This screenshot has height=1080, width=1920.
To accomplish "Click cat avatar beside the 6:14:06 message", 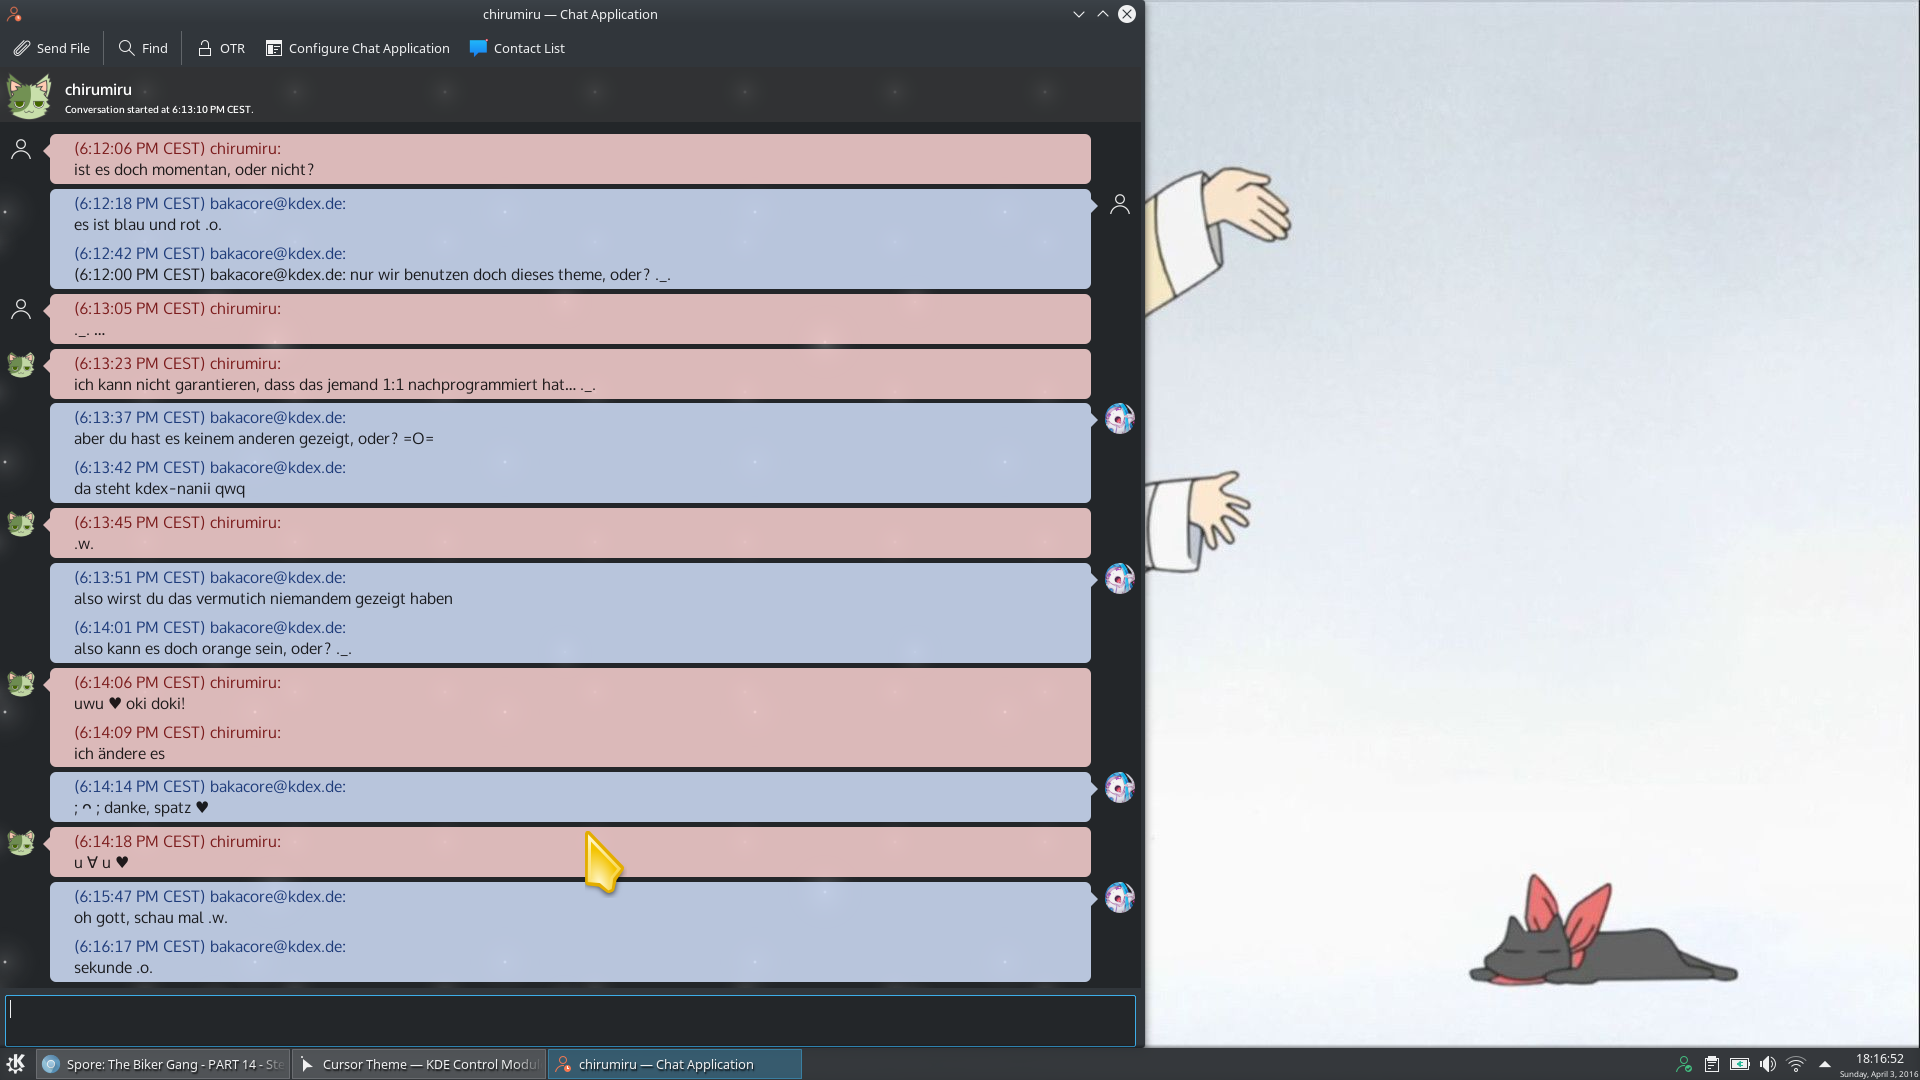I will pos(21,684).
